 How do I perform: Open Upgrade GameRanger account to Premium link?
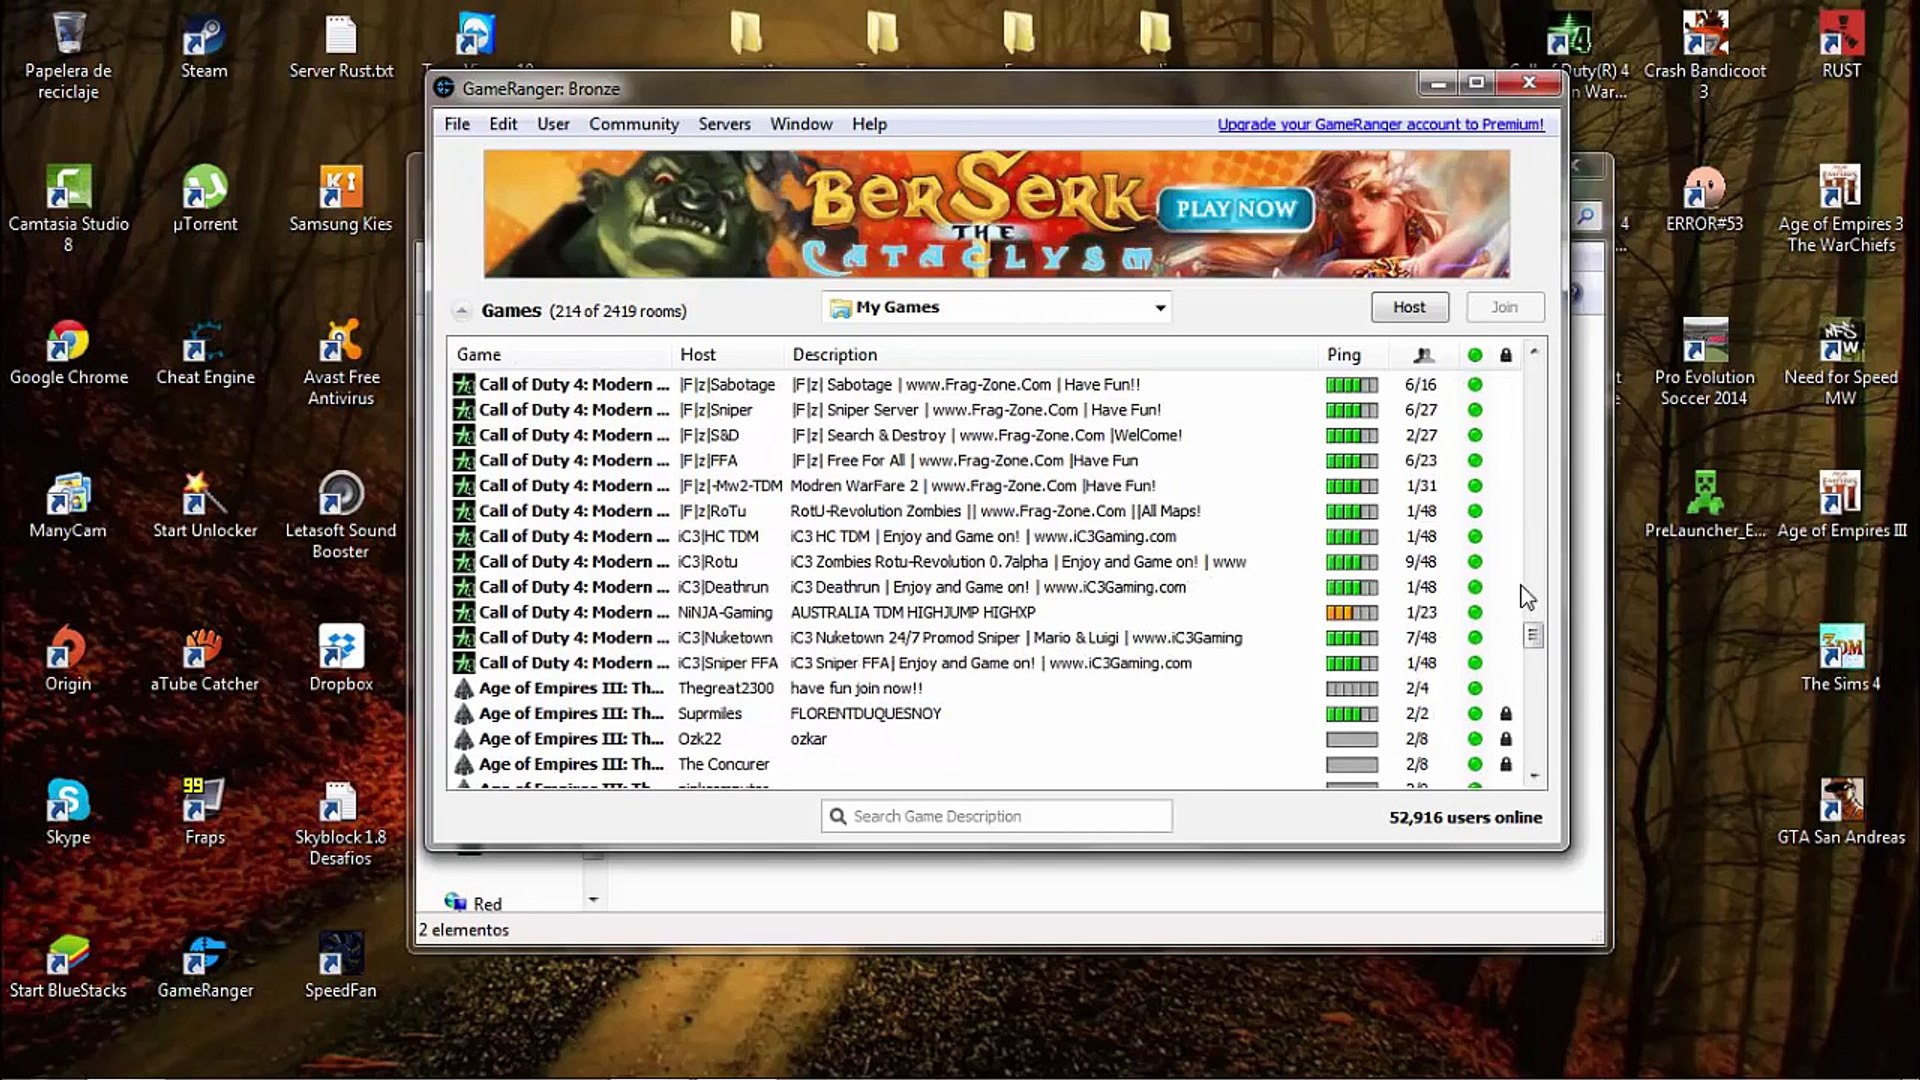tap(1380, 124)
